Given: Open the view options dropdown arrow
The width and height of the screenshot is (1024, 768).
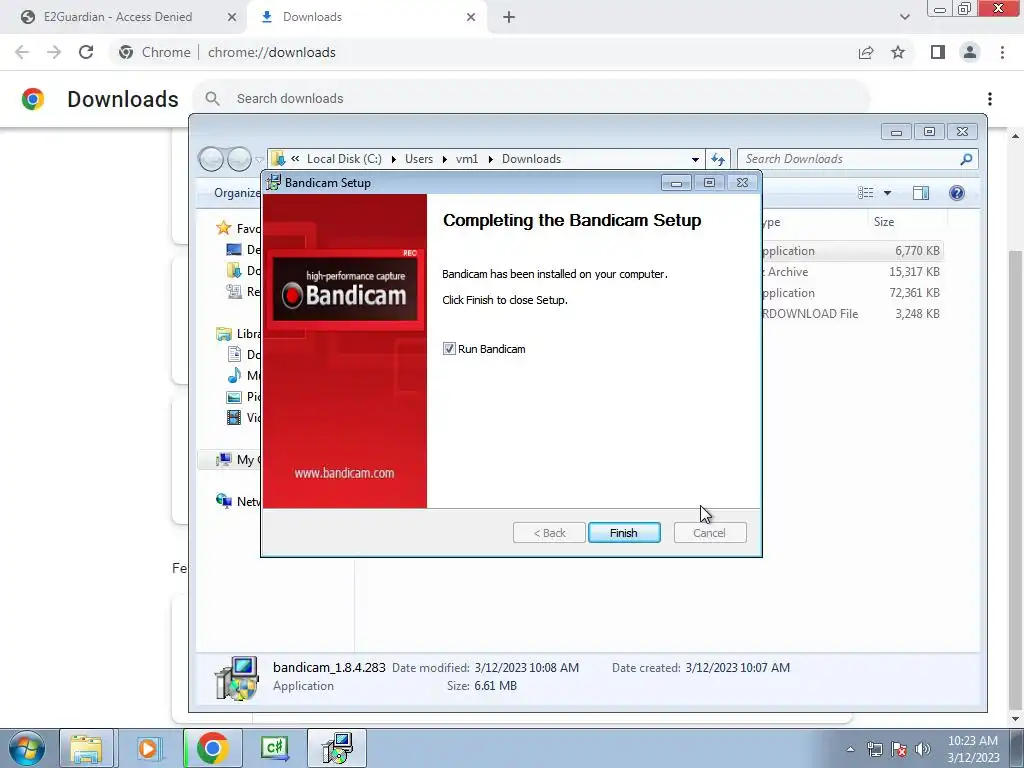Looking at the screenshot, I should (x=888, y=193).
